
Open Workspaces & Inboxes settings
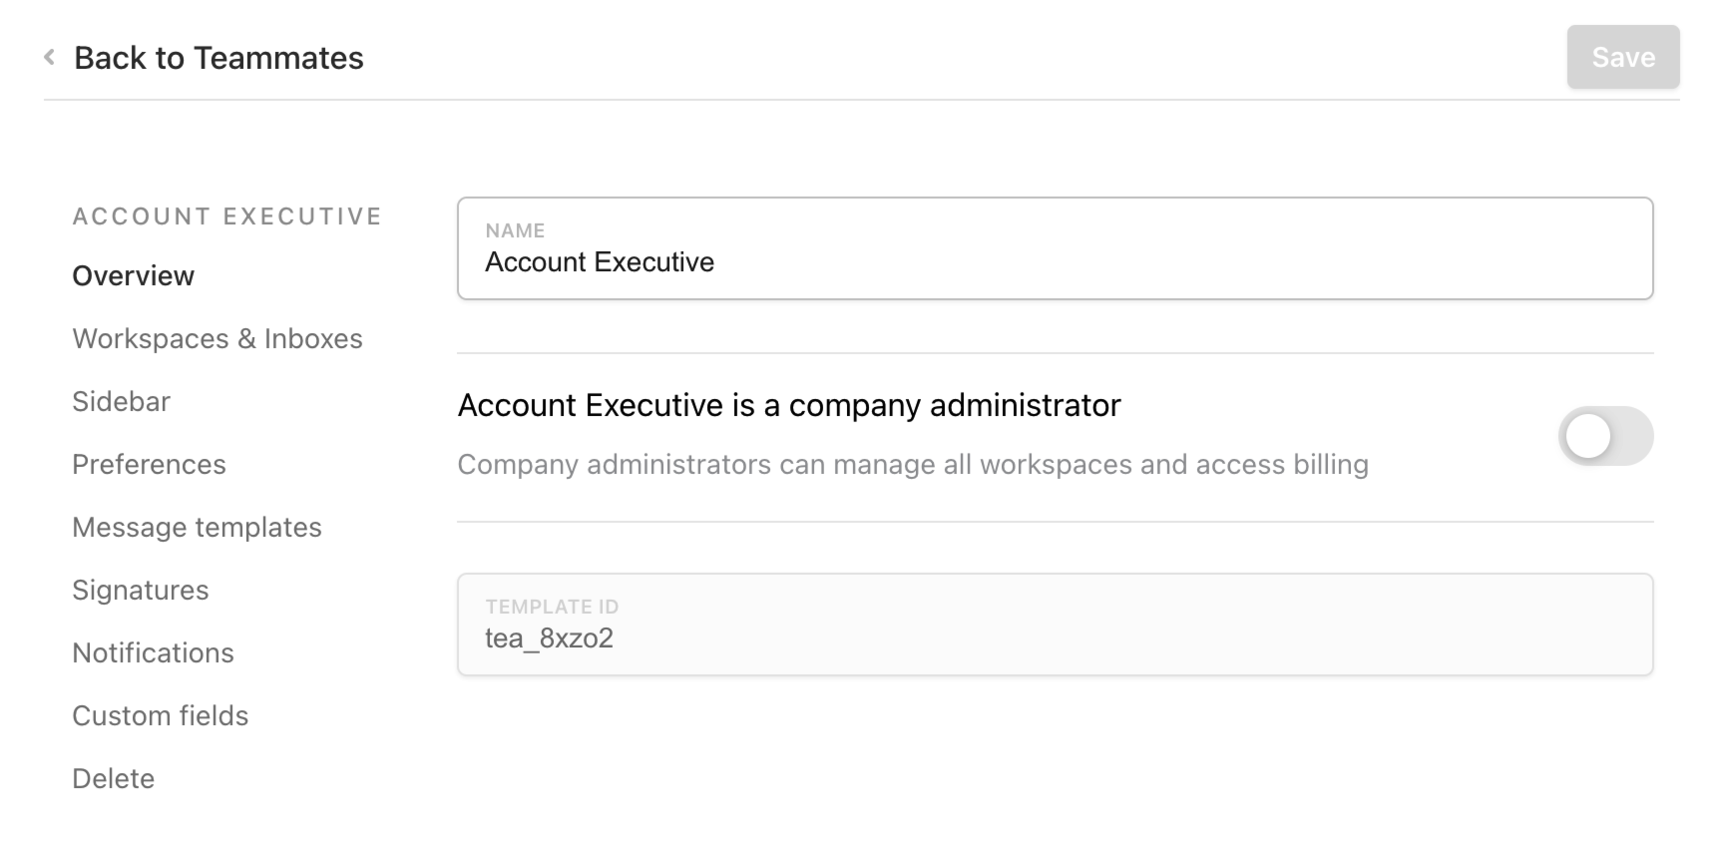(217, 339)
